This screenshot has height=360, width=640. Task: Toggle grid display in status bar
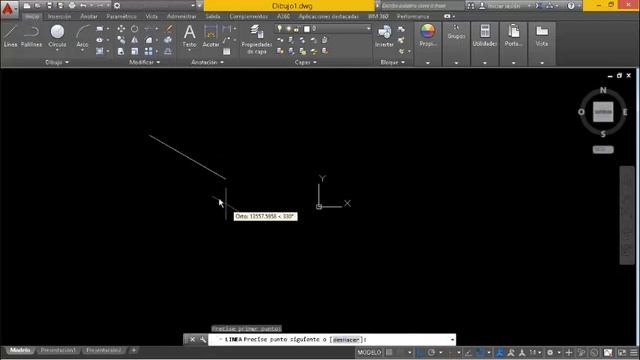pos(389,352)
